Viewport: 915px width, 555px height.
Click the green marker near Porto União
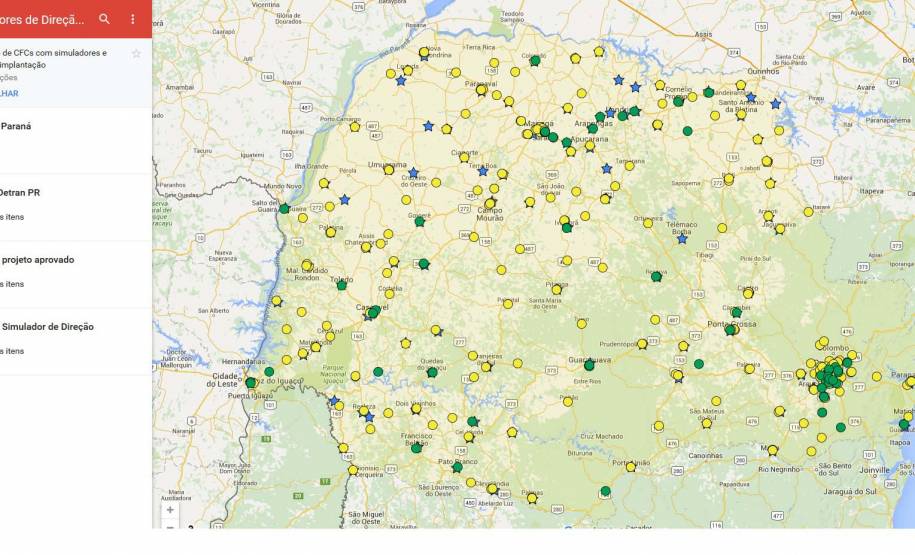(x=605, y=491)
